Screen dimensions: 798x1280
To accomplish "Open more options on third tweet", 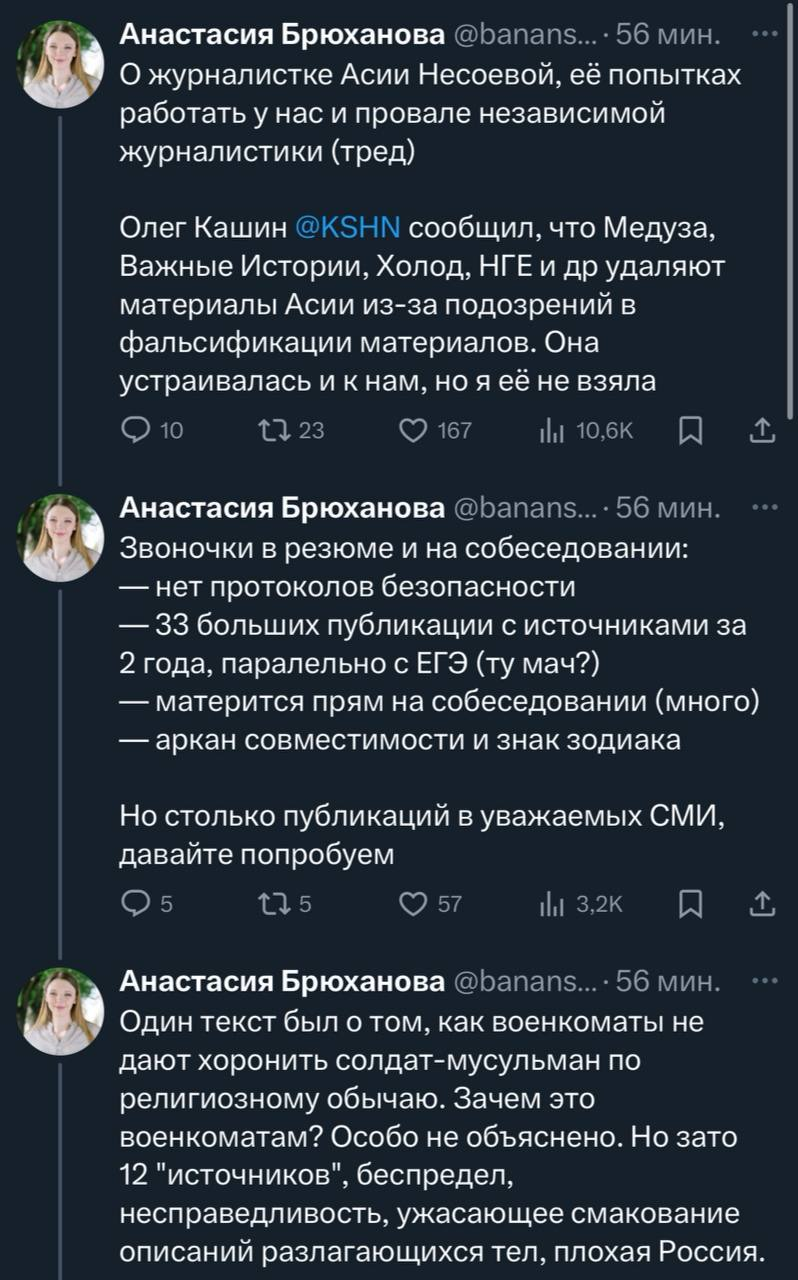I will (765, 984).
